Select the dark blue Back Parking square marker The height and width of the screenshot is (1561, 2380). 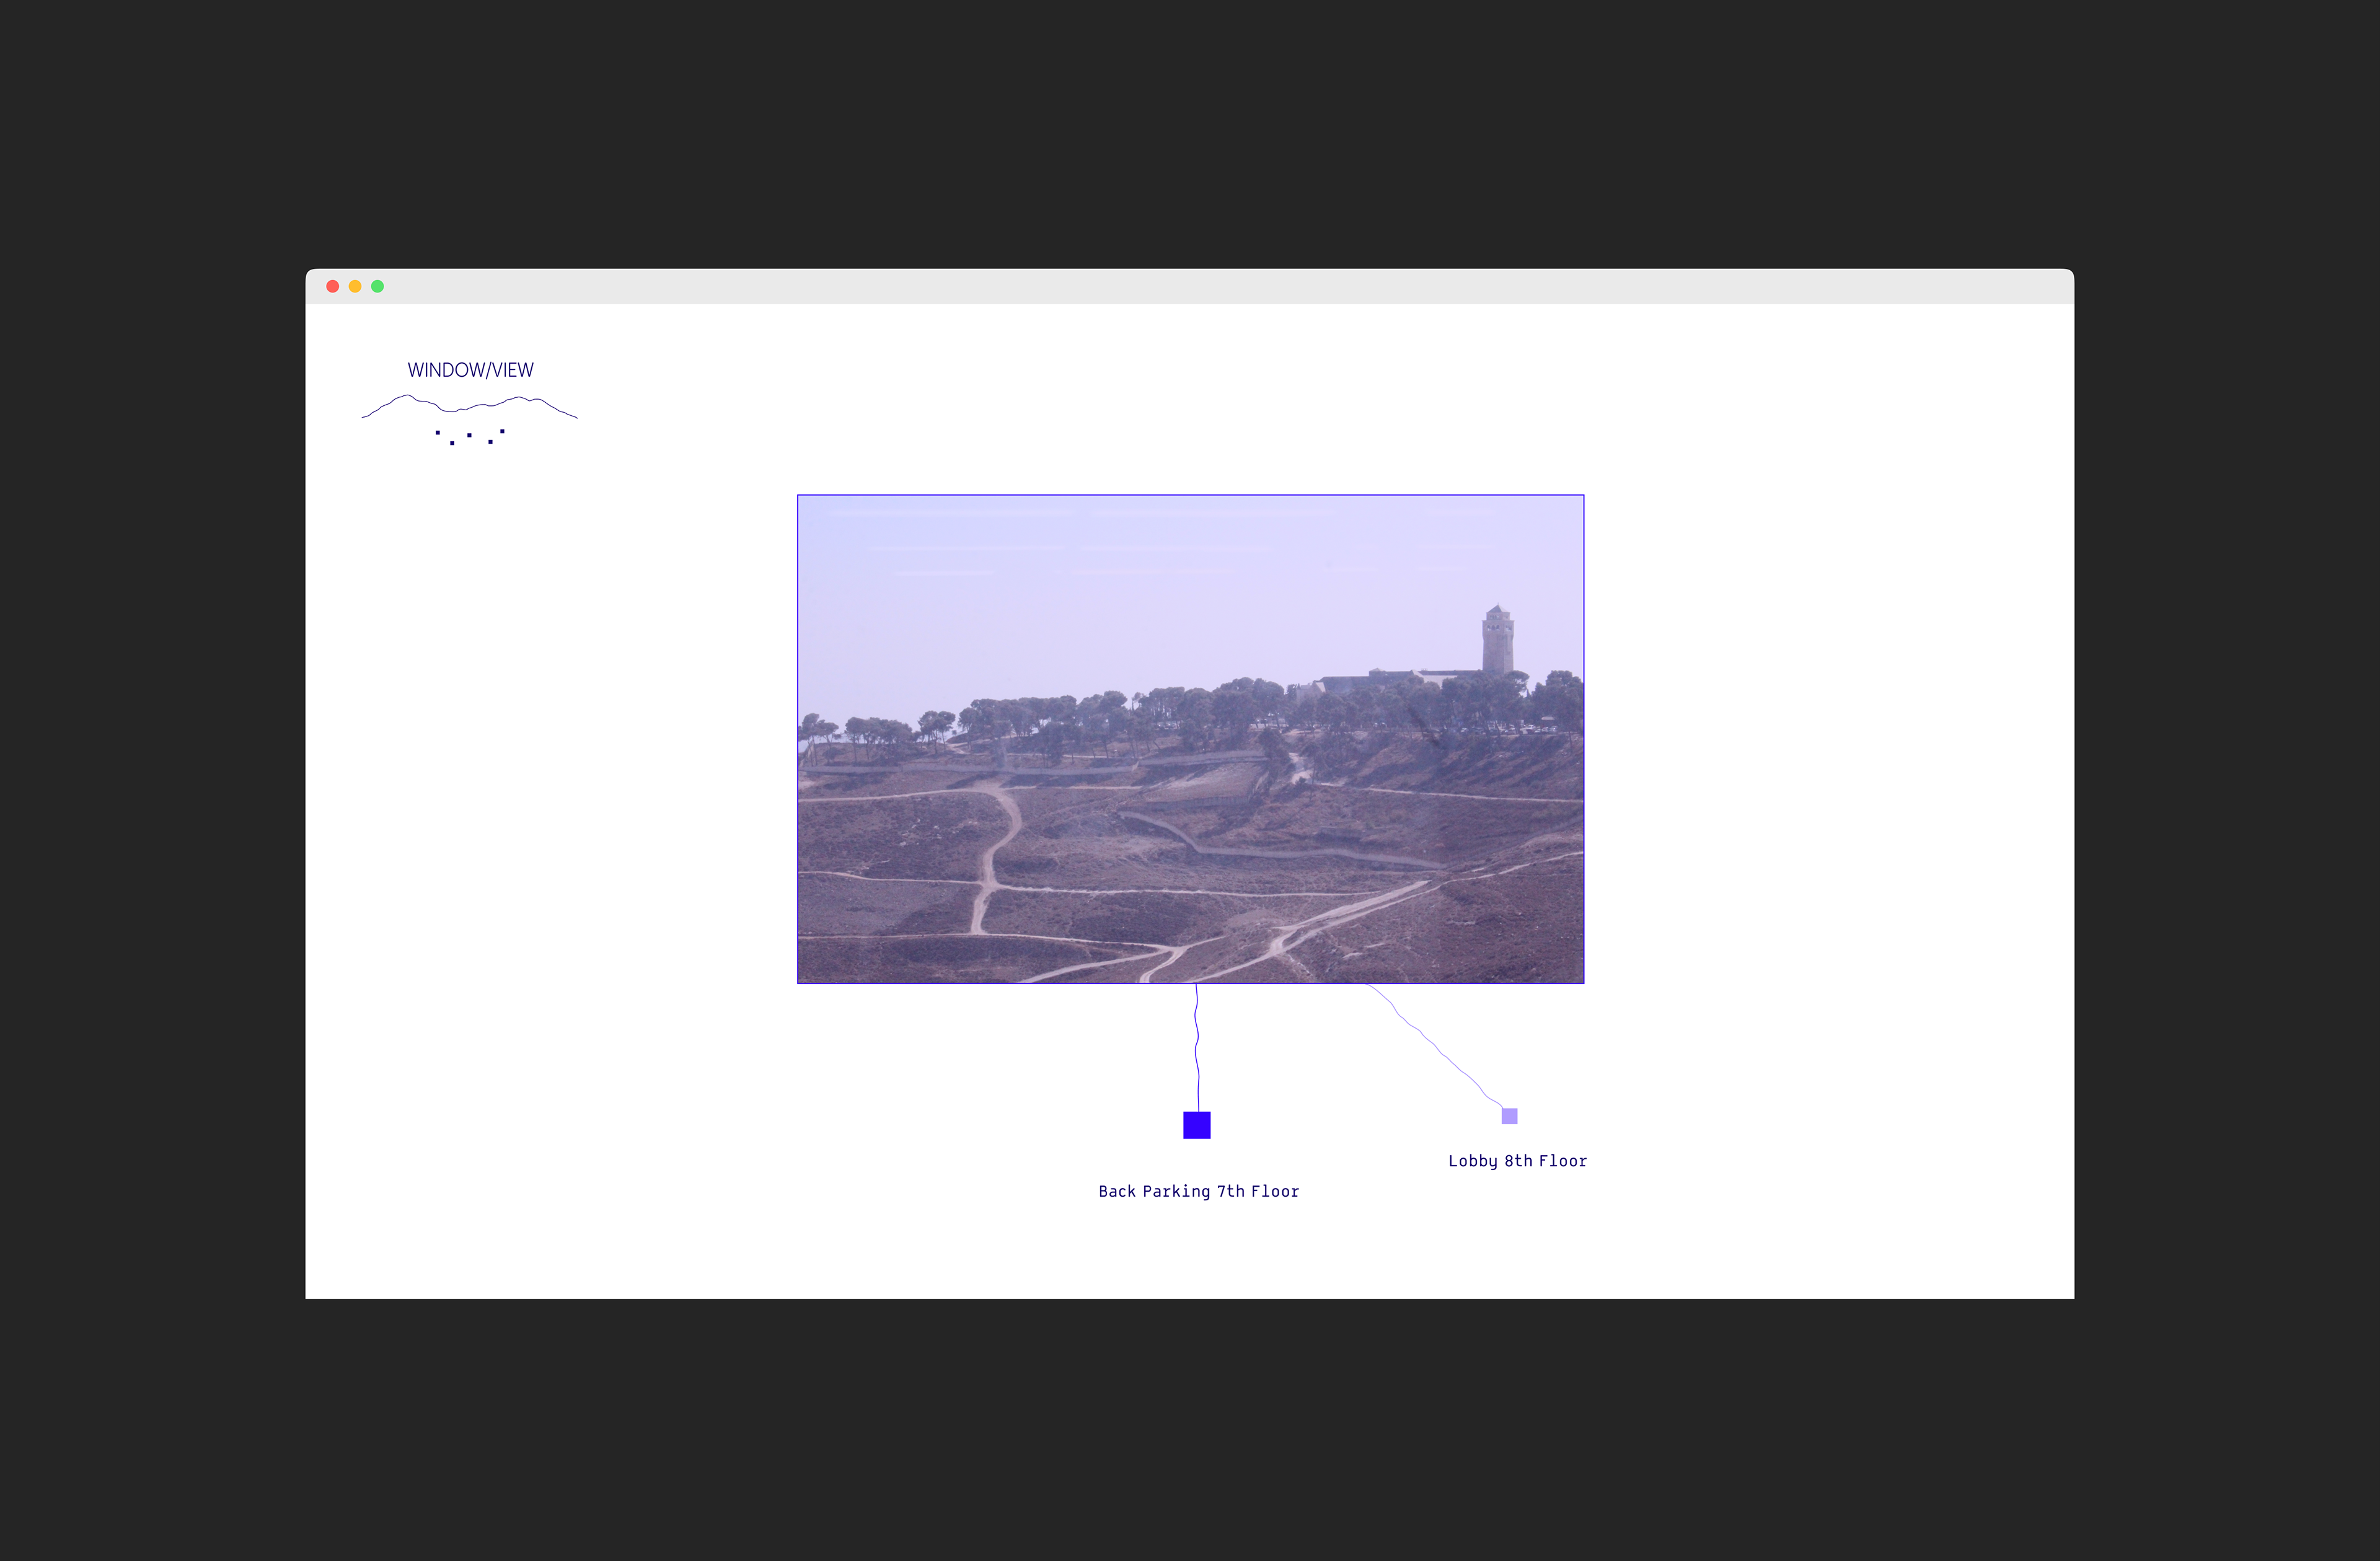coord(1196,1125)
